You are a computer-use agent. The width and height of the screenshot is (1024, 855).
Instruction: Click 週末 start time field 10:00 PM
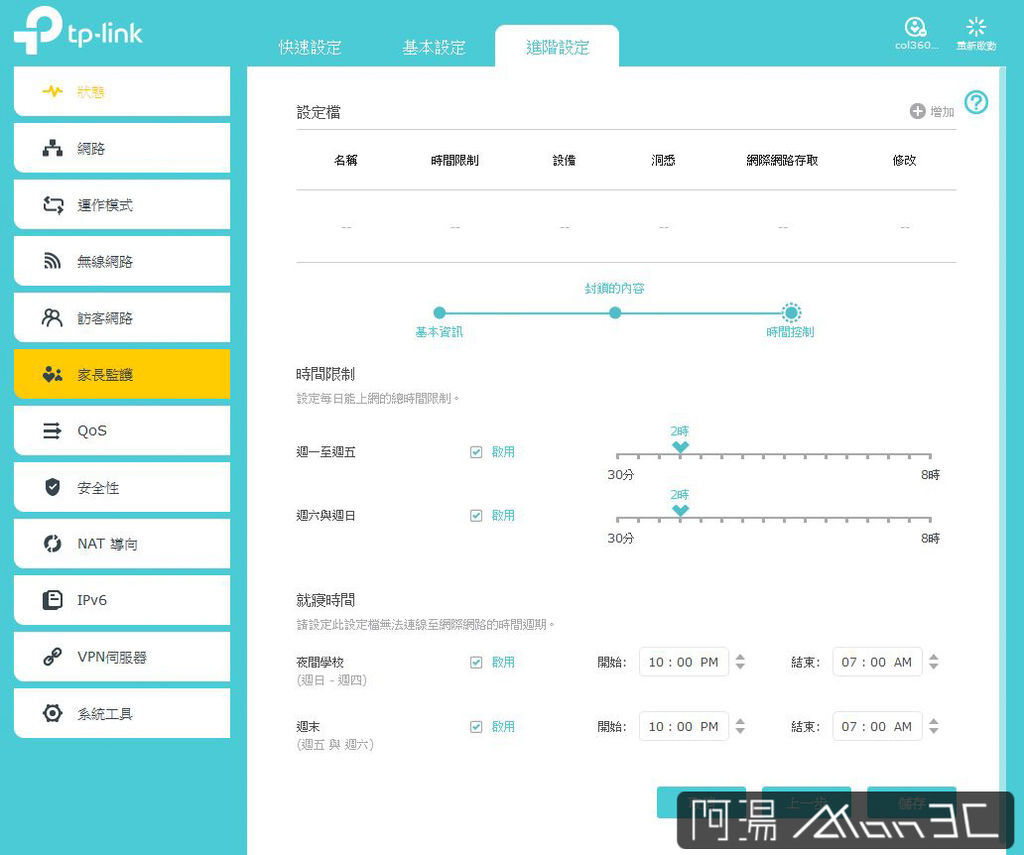(684, 726)
